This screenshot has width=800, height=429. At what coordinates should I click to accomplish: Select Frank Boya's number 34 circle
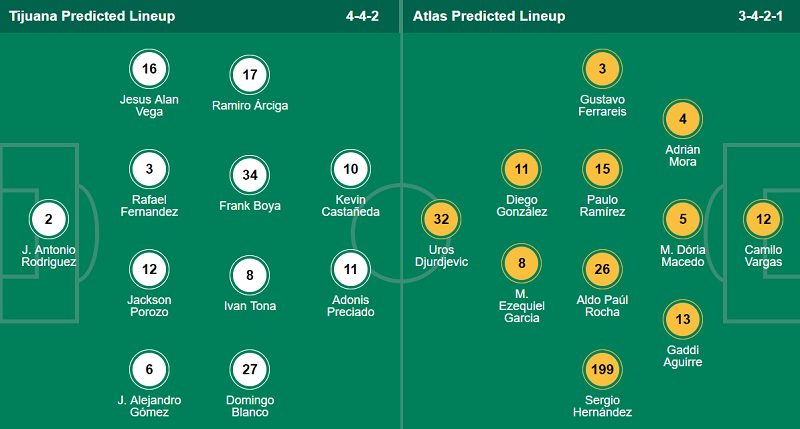[x=250, y=175]
